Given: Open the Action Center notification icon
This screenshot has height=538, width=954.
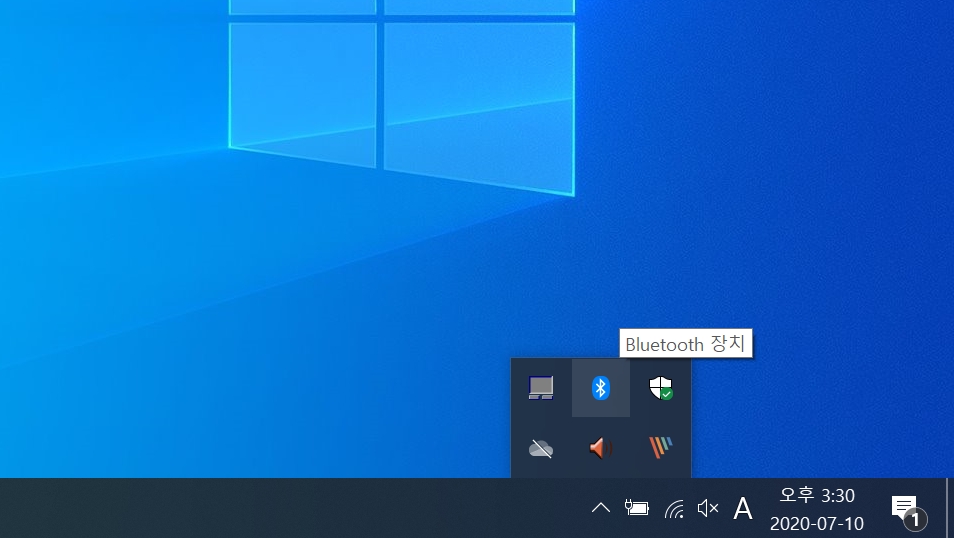Looking at the screenshot, I should click(x=908, y=511).
